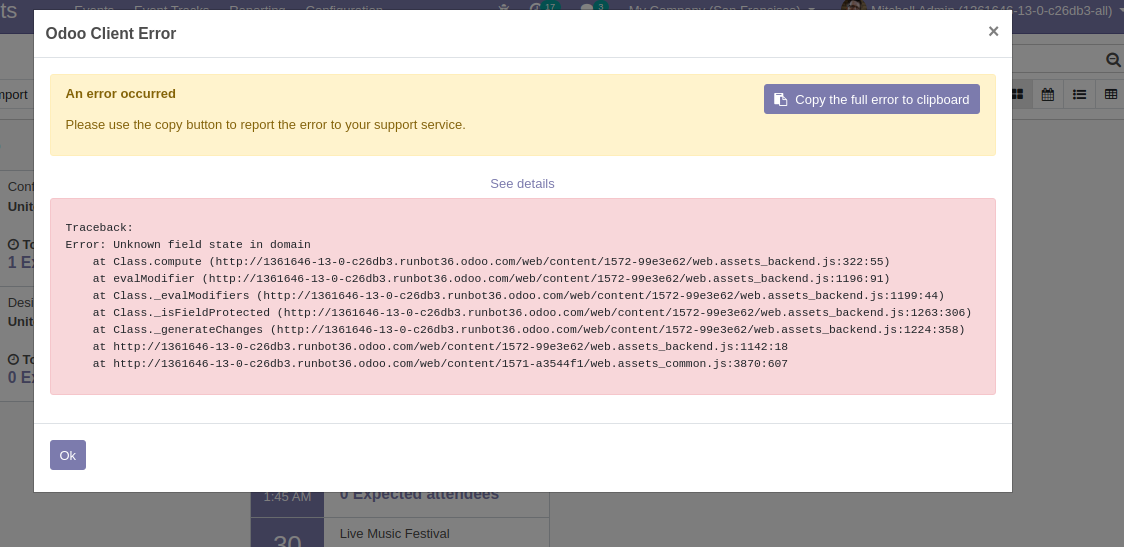Confirm the error with the Ok button
This screenshot has height=547, width=1124.
coord(68,455)
